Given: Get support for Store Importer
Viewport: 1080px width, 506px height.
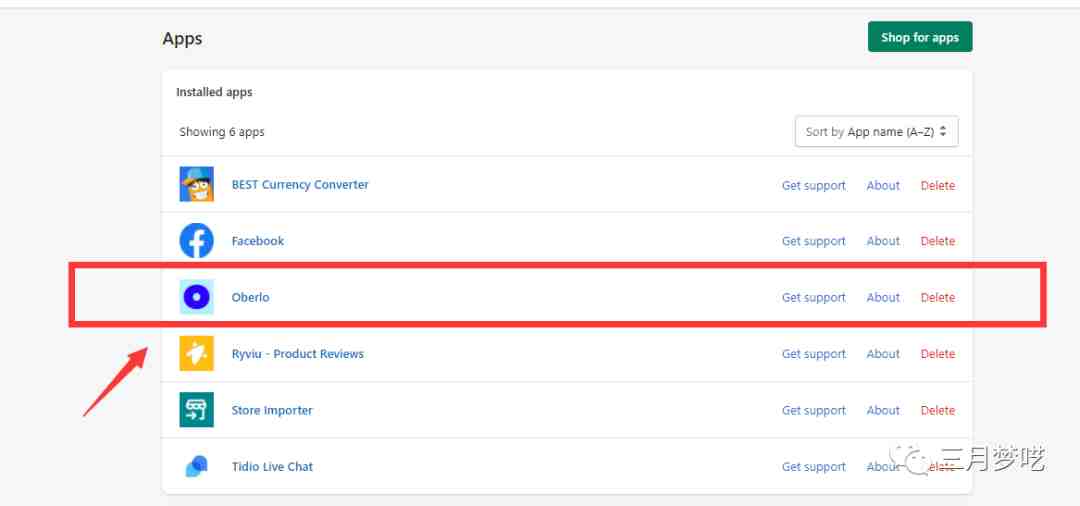Looking at the screenshot, I should coord(813,410).
